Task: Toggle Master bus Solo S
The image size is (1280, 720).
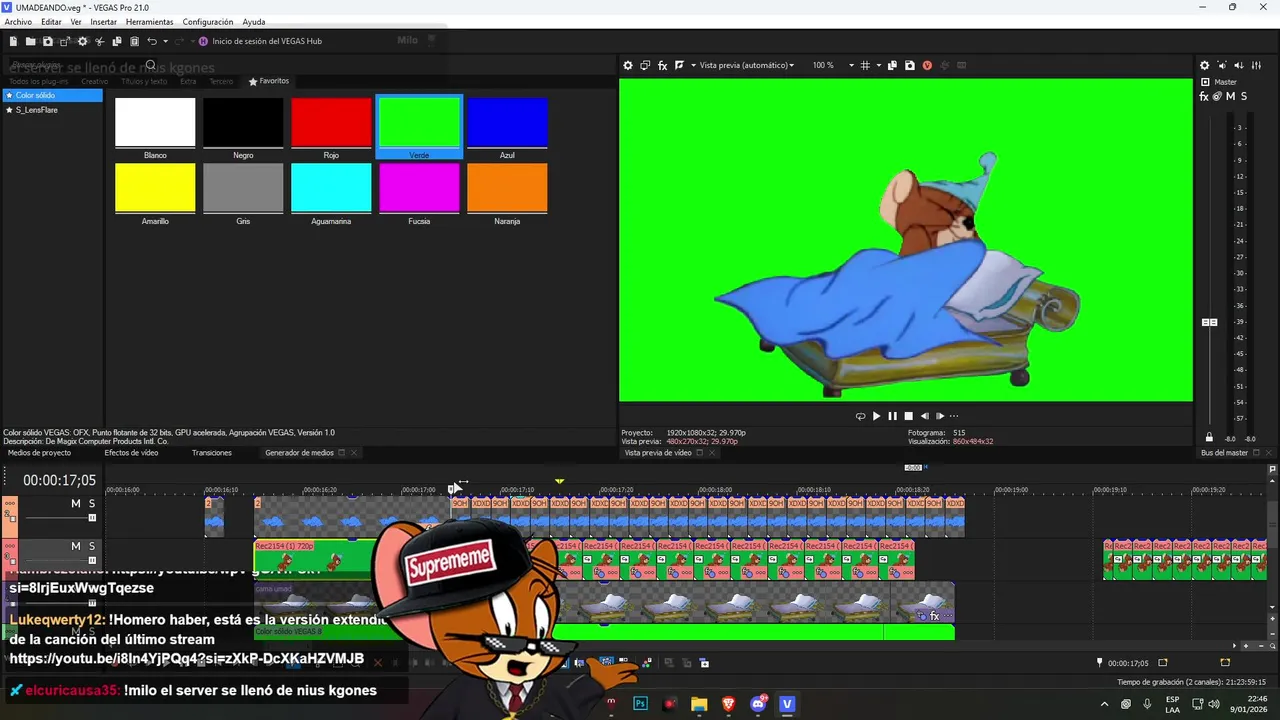Action: 1244,96
